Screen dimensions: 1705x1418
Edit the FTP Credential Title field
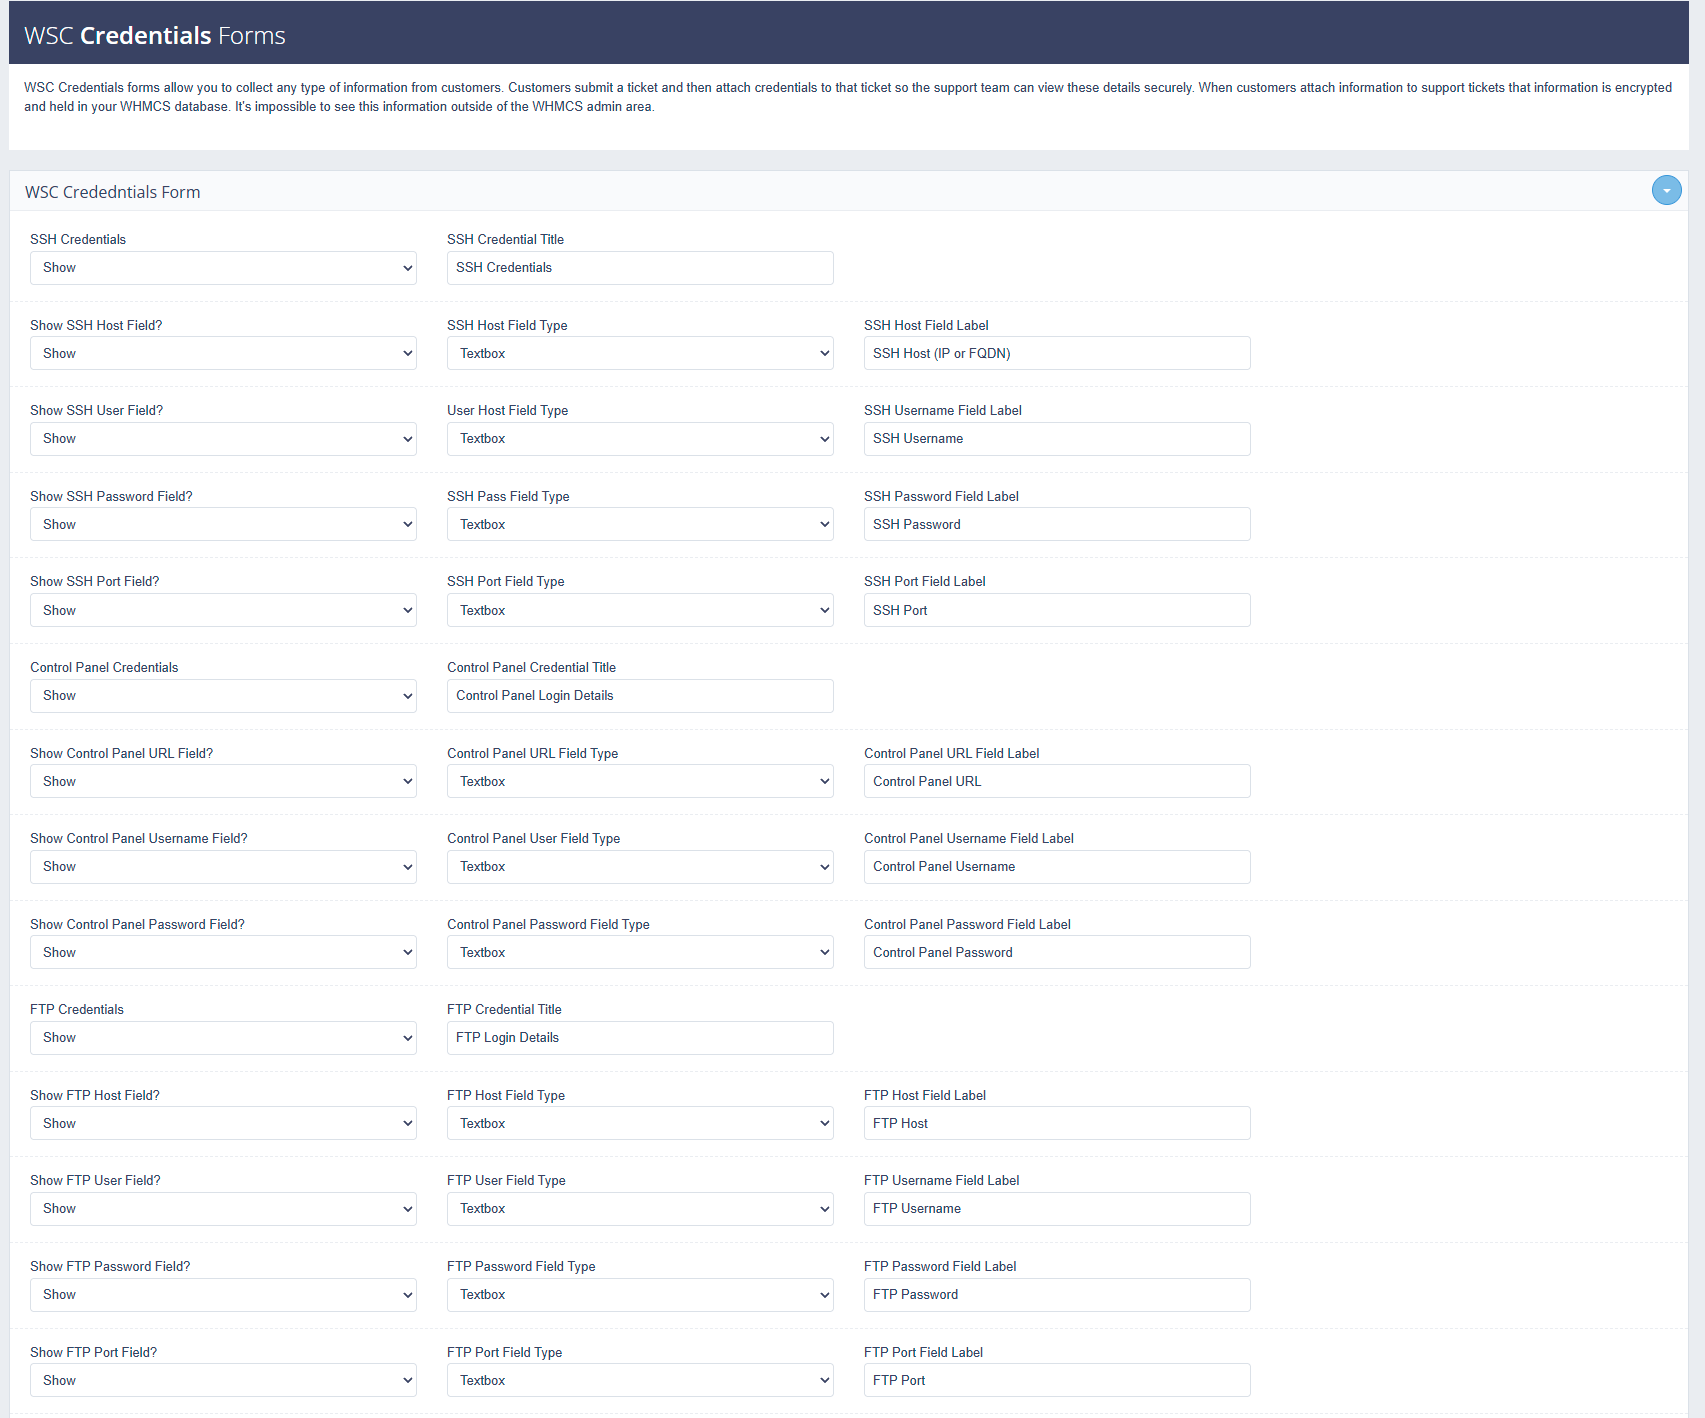point(640,1038)
